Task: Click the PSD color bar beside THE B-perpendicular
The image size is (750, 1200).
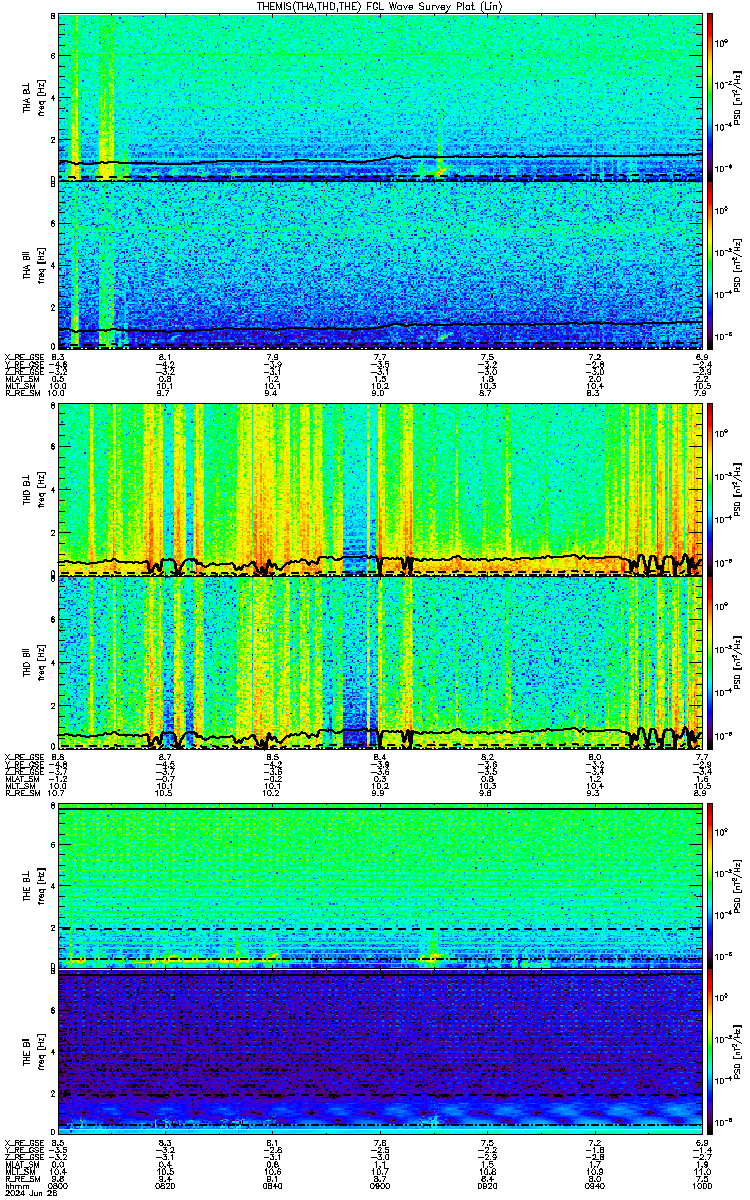Action: click(x=709, y=887)
